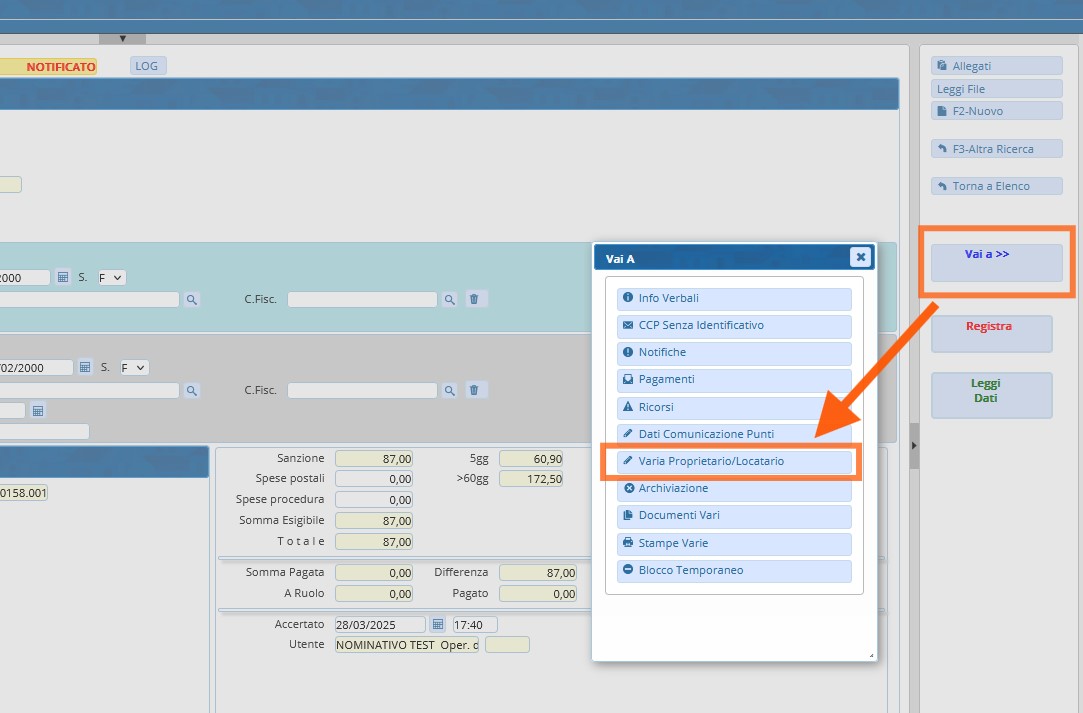Click the magnifier left of C.Fisc. in the teal section
This screenshot has height=713, width=1083.
tap(192, 299)
